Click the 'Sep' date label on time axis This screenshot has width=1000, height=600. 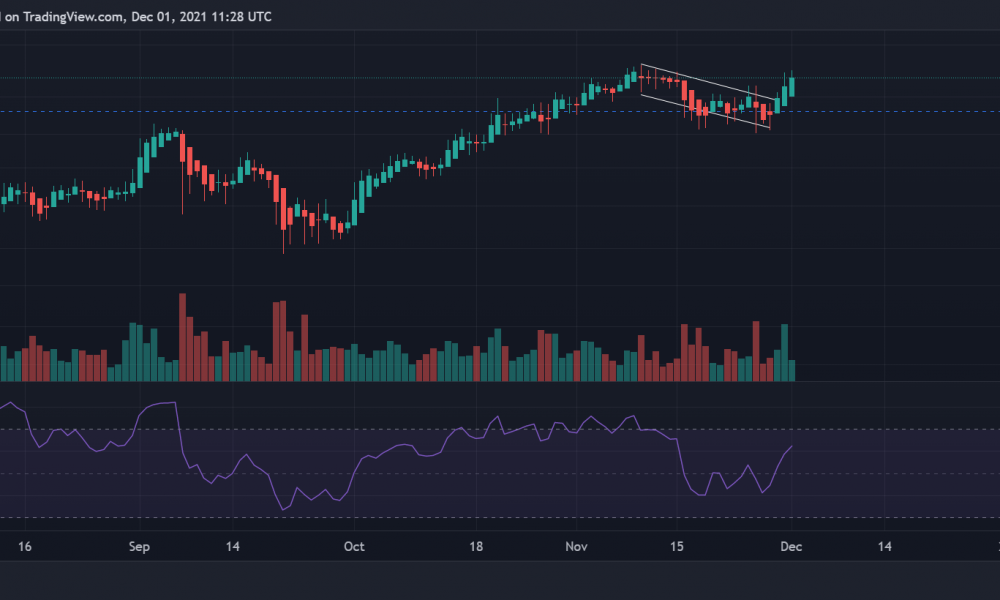tap(139, 546)
